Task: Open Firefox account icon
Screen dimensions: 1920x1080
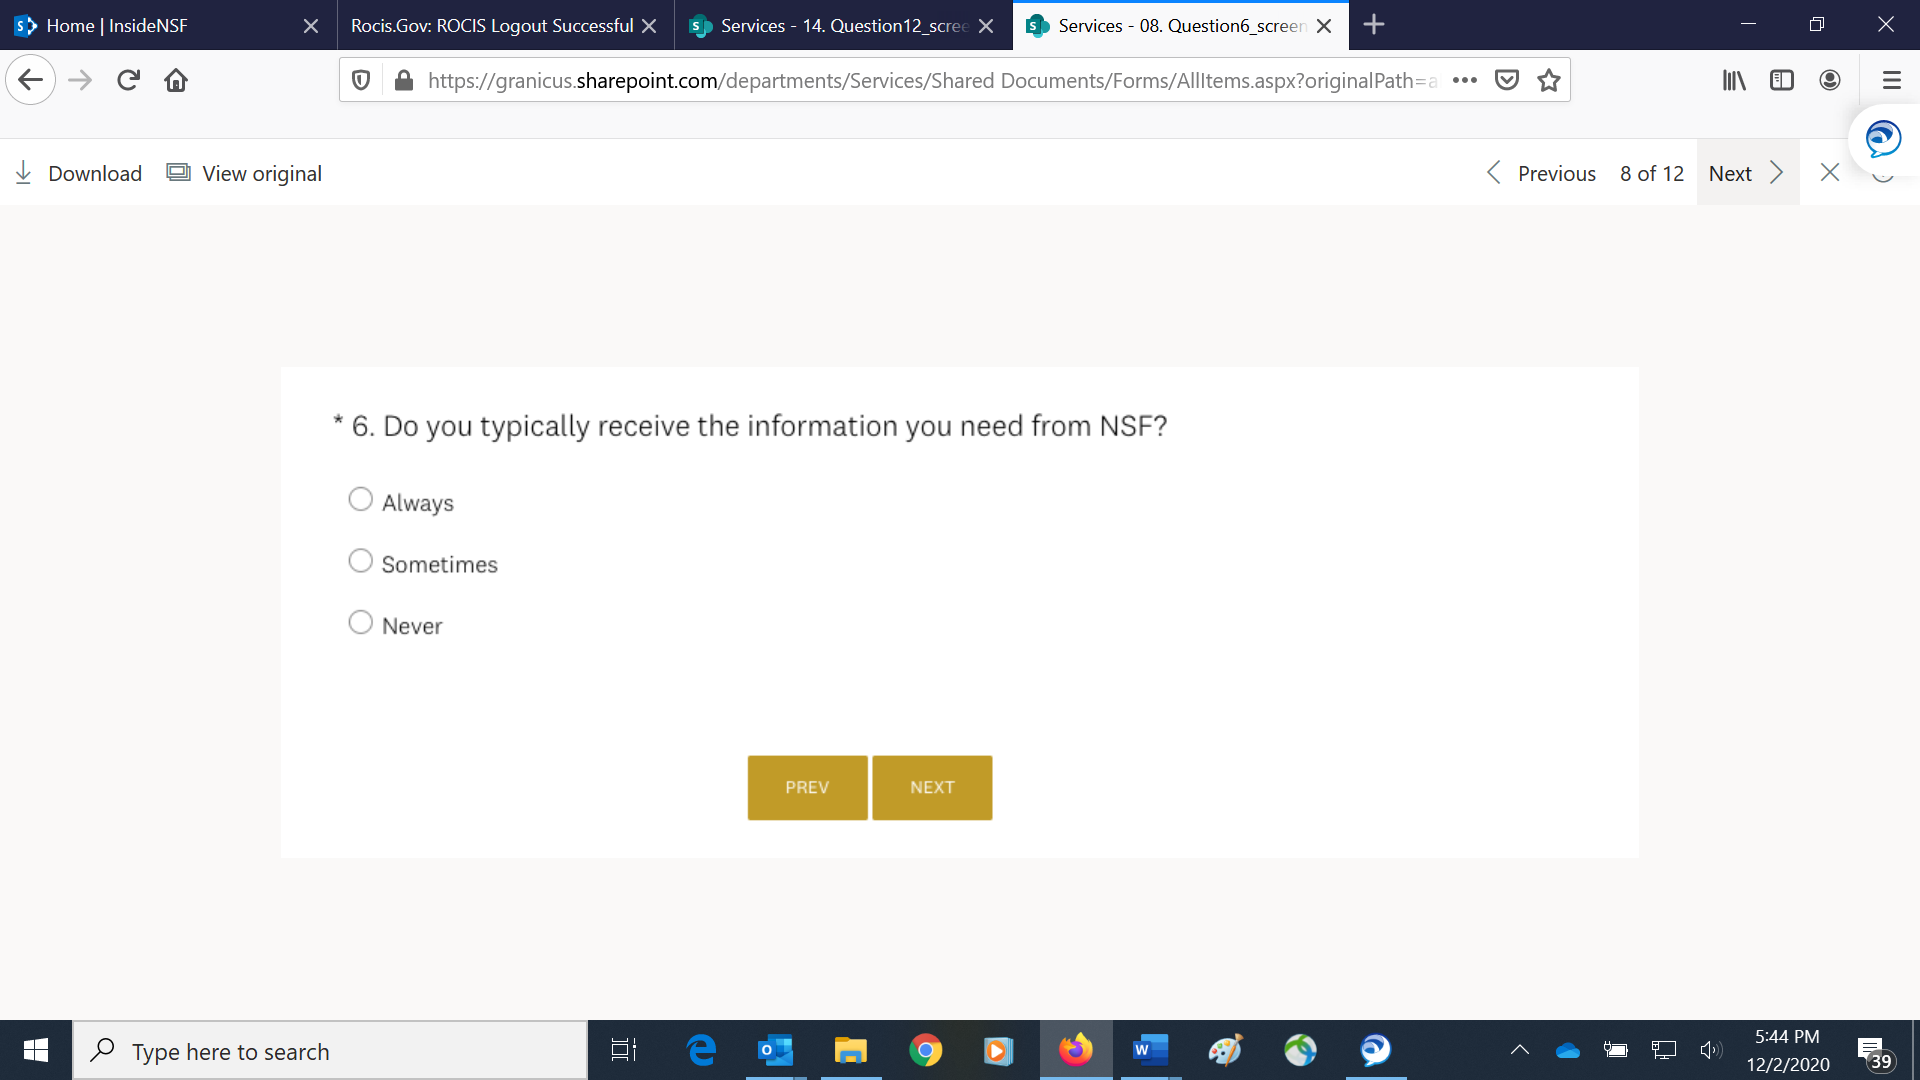Action: (1830, 80)
